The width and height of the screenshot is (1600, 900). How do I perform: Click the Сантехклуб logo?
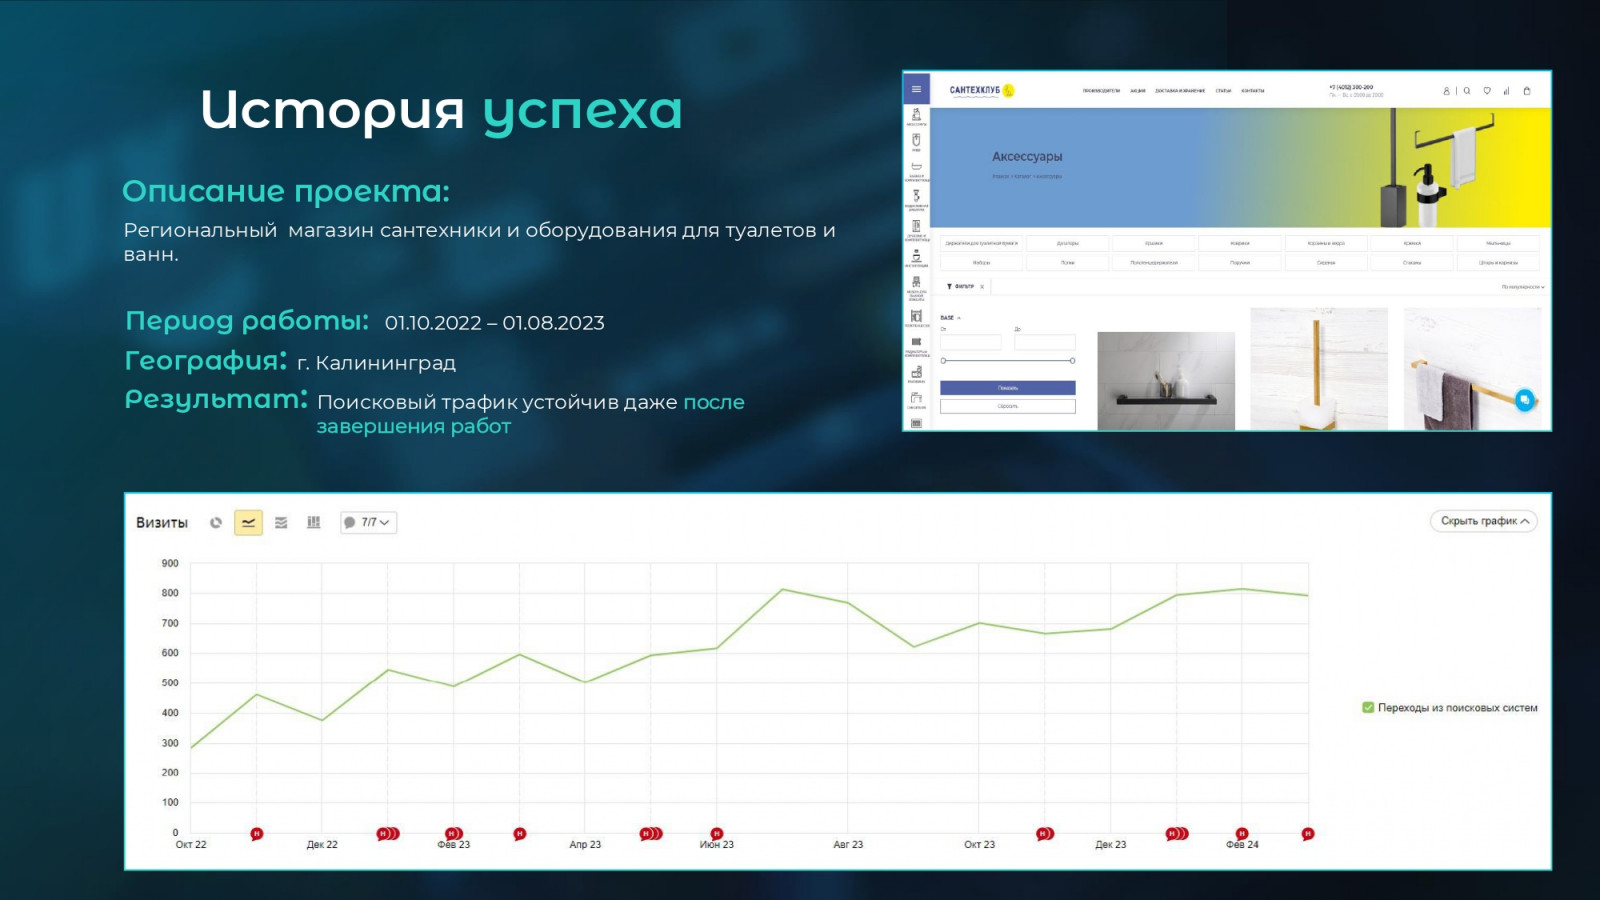coord(982,90)
